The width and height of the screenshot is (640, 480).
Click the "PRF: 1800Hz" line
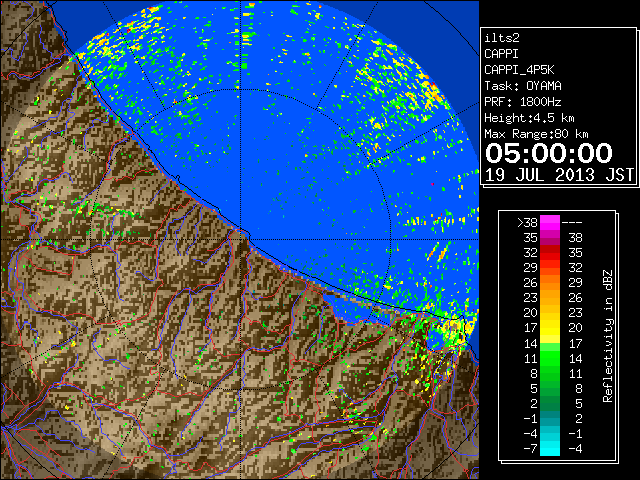tap(523, 102)
